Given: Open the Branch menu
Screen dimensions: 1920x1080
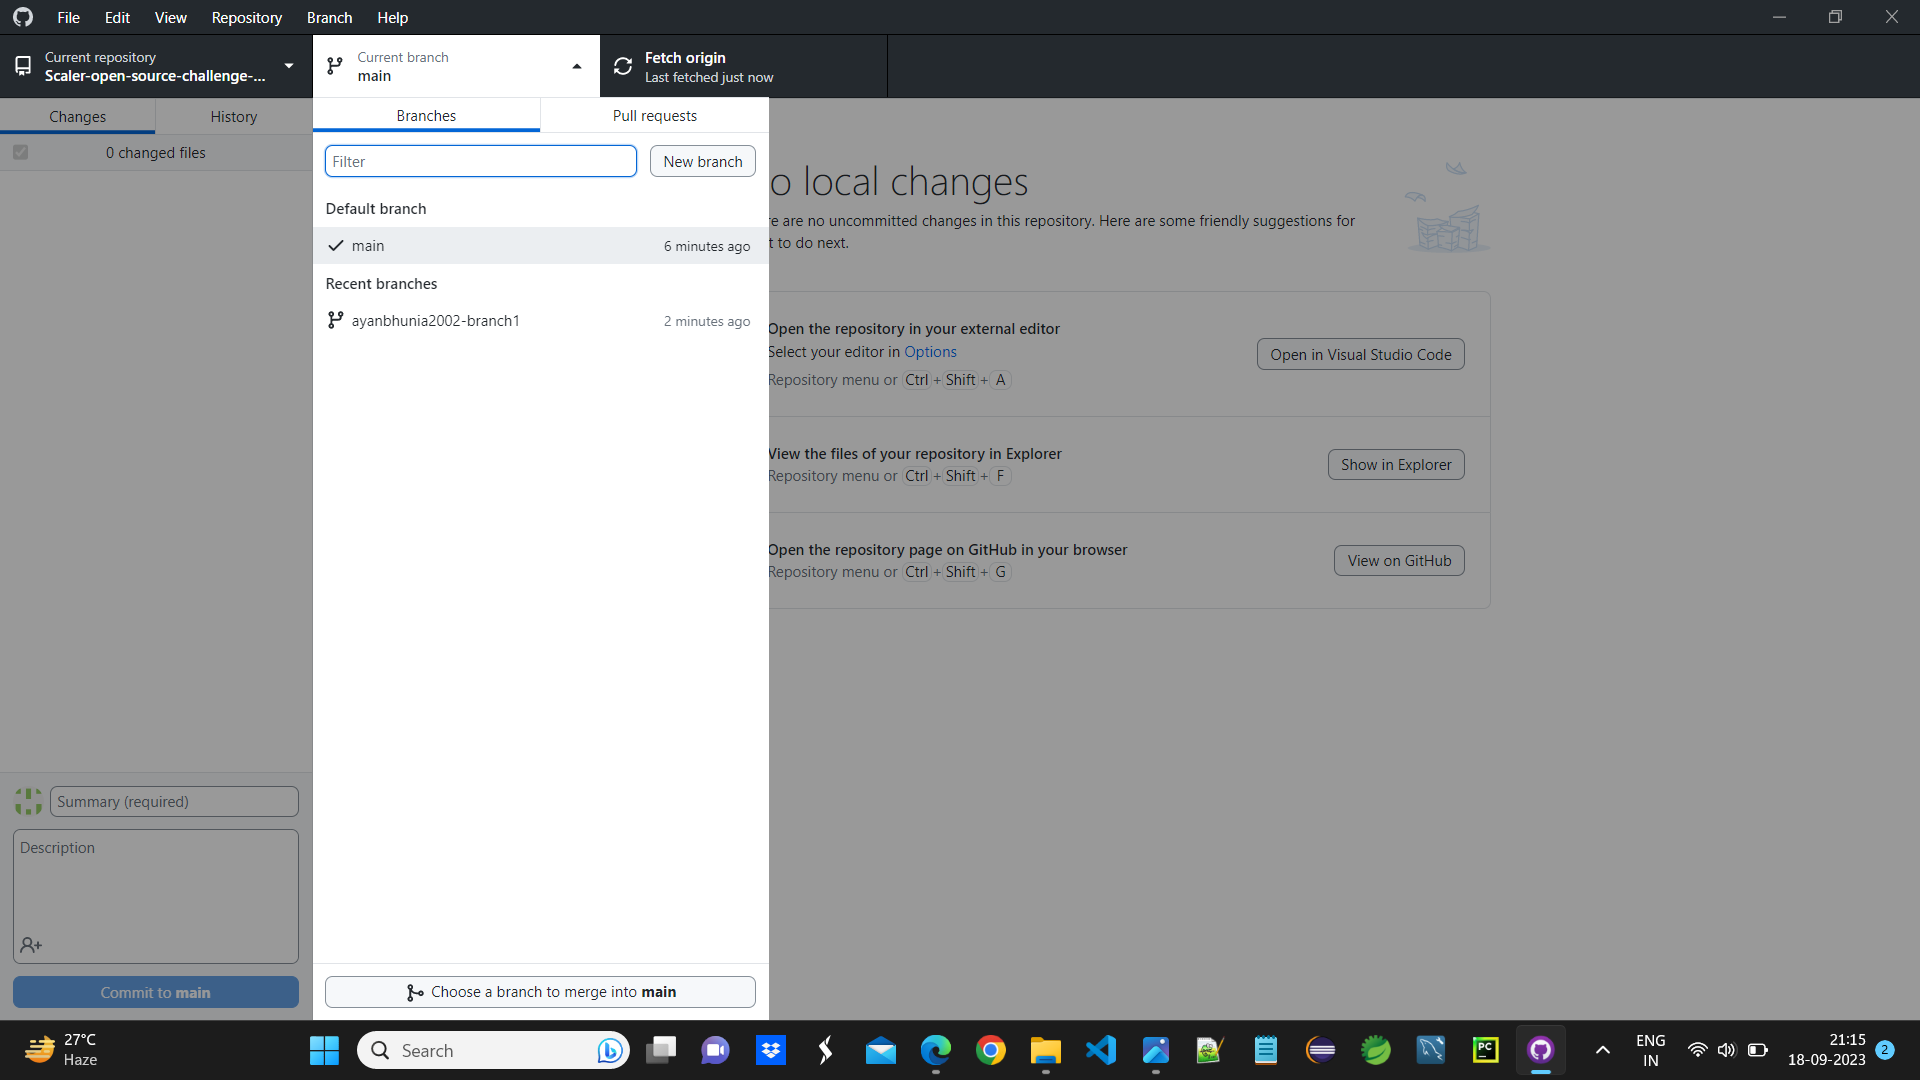Looking at the screenshot, I should 329,17.
